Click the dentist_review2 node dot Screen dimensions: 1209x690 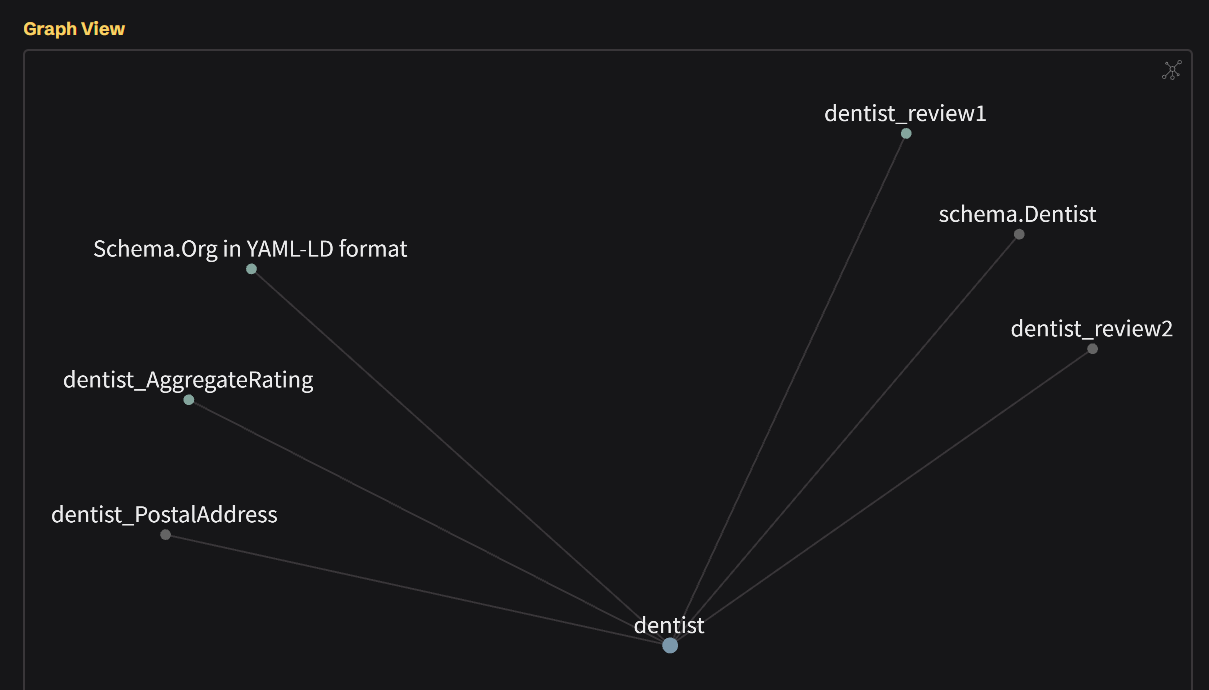[x=1092, y=348]
